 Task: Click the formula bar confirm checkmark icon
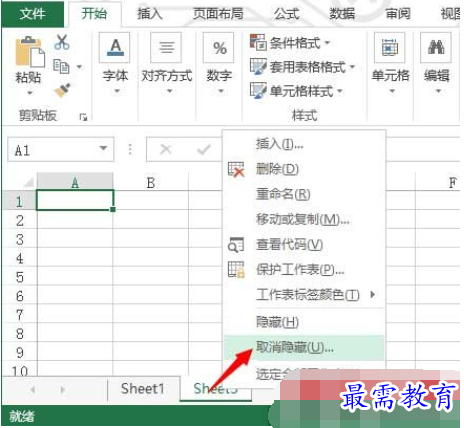pyautogui.click(x=204, y=149)
